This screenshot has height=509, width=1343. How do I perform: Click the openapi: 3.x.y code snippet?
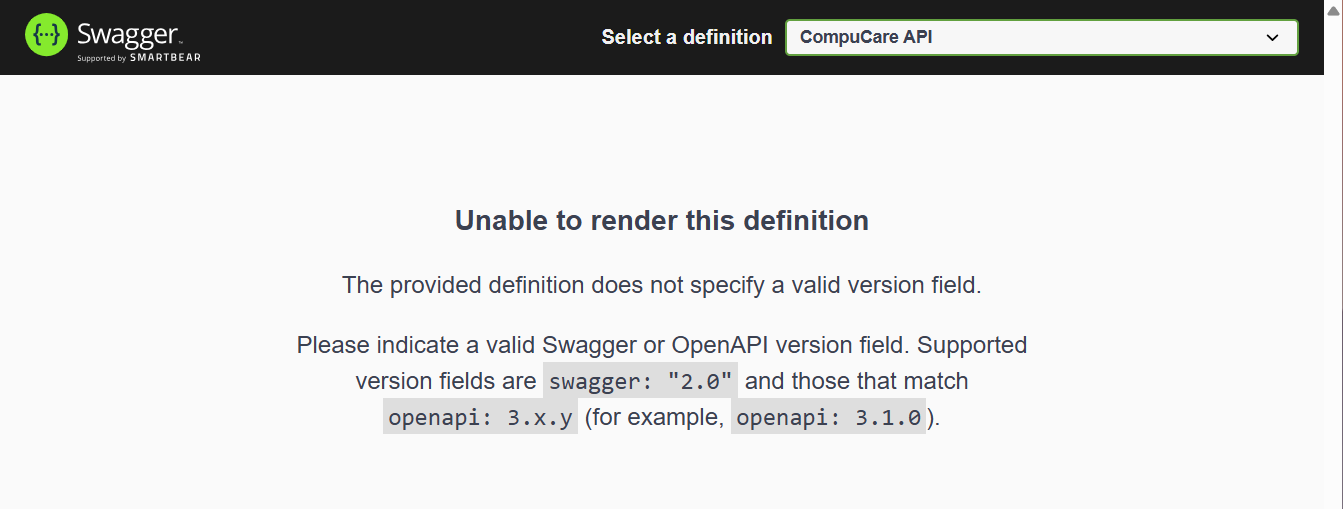click(x=480, y=417)
